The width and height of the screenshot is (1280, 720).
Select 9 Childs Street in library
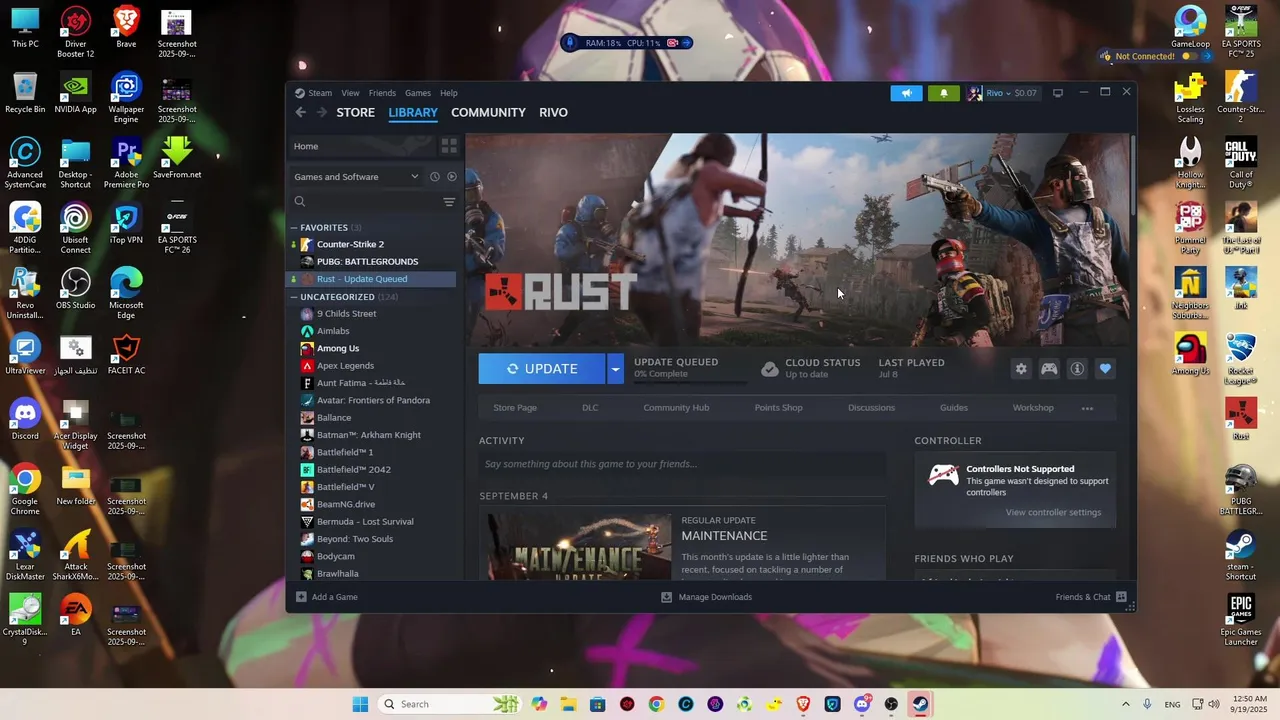[x=346, y=314]
